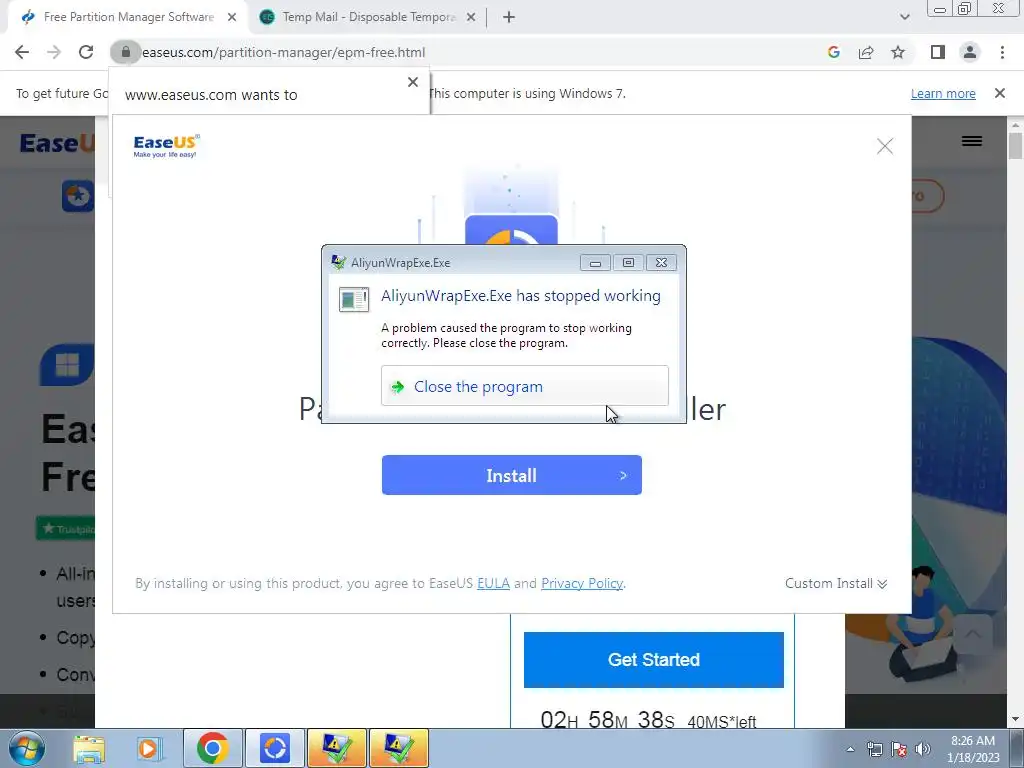Switch to Temp Mail browser tab
The width and height of the screenshot is (1024, 768).
(368, 17)
